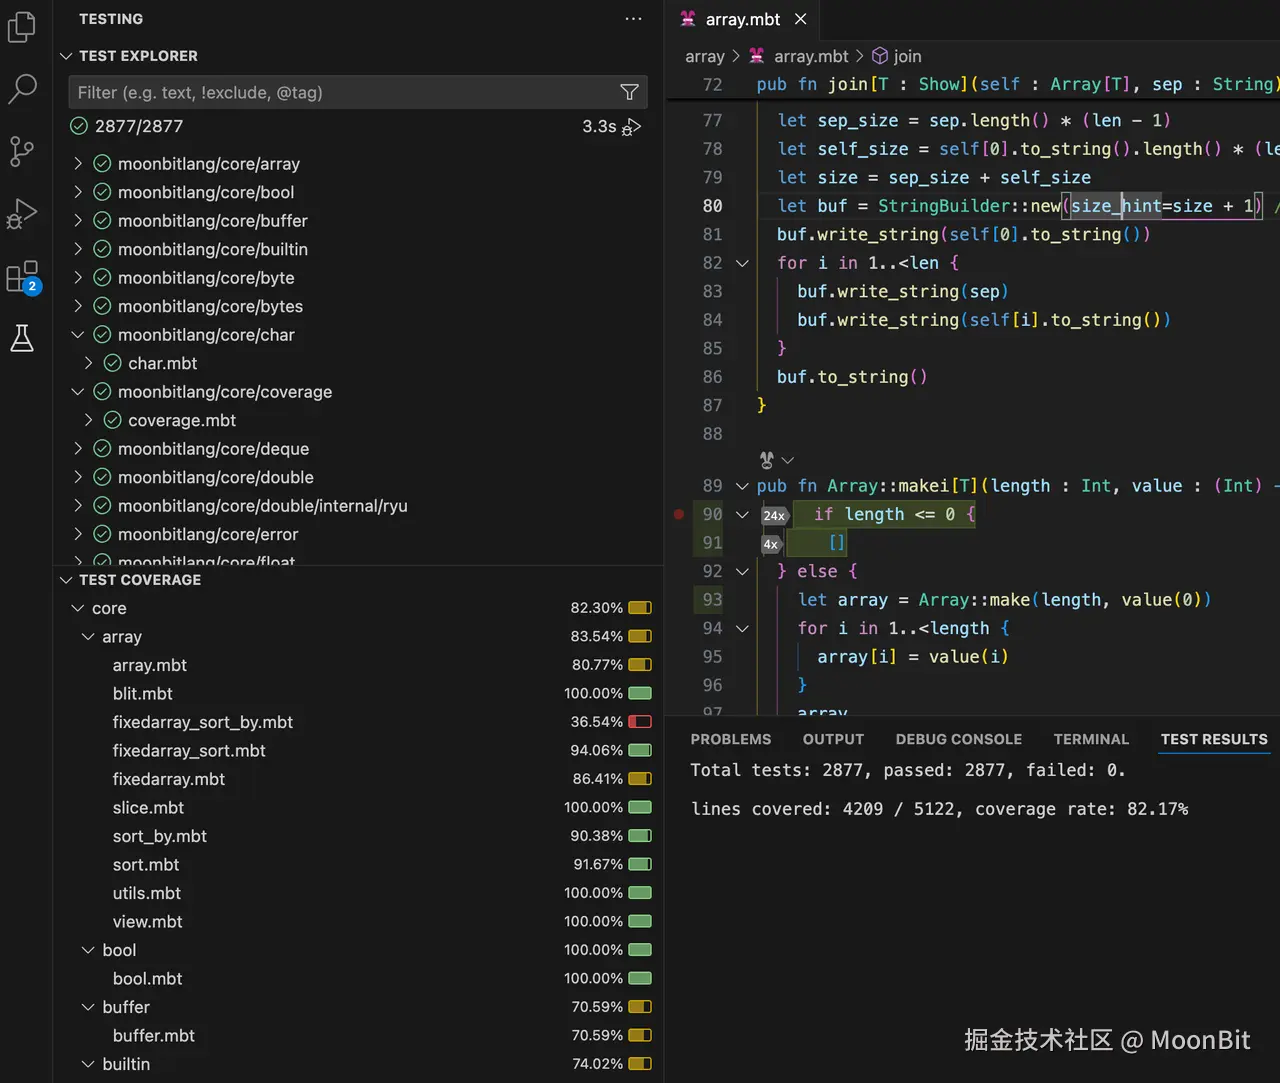Open bool.mbt in coverage list
Image resolution: width=1280 pixels, height=1083 pixels.
click(x=148, y=978)
